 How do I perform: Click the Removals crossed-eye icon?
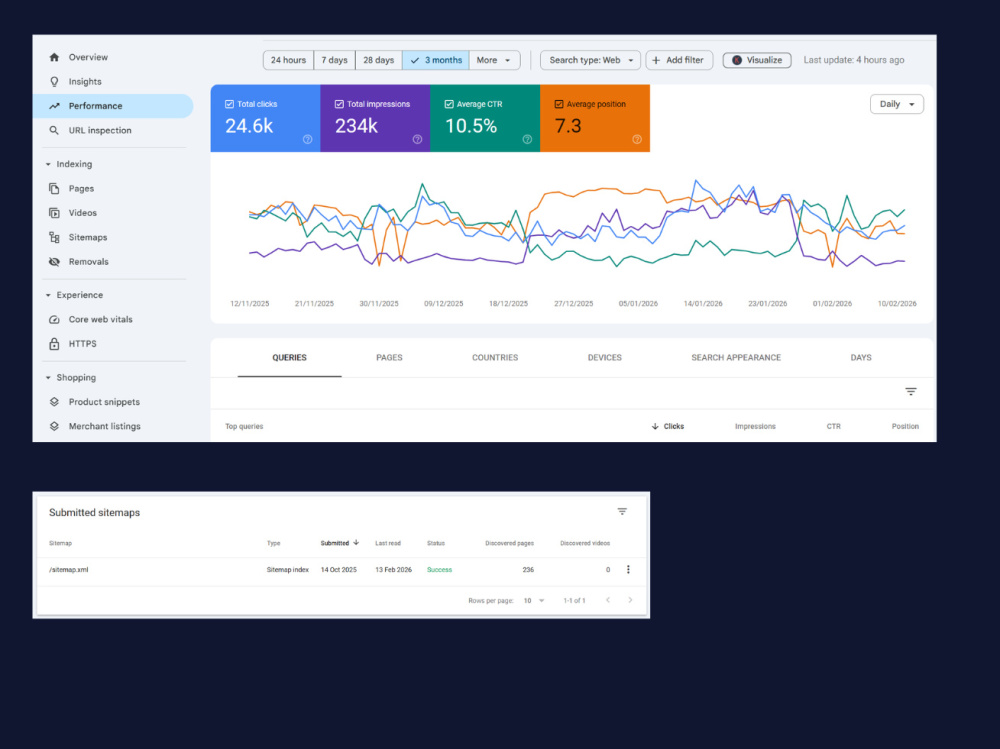[x=54, y=262]
